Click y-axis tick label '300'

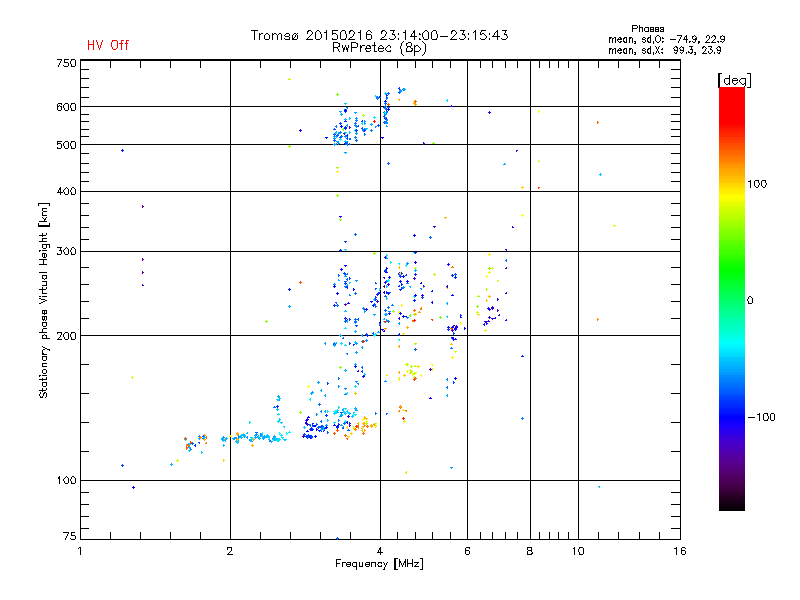66,252
